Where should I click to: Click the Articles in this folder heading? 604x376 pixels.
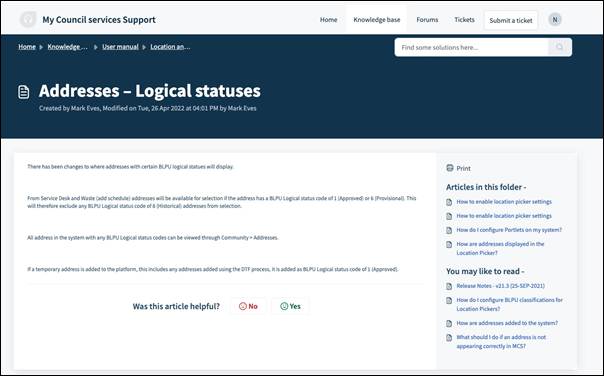point(486,187)
